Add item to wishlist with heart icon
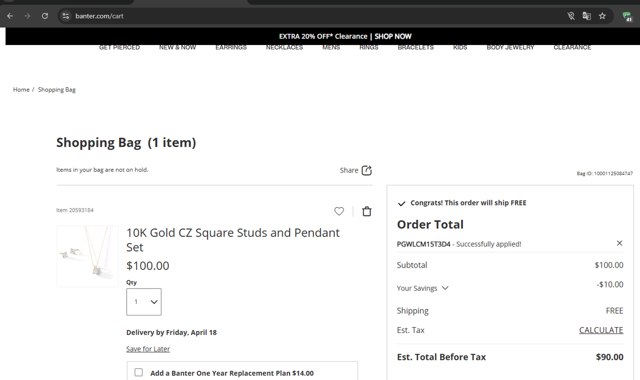The width and height of the screenshot is (640, 380). click(339, 211)
